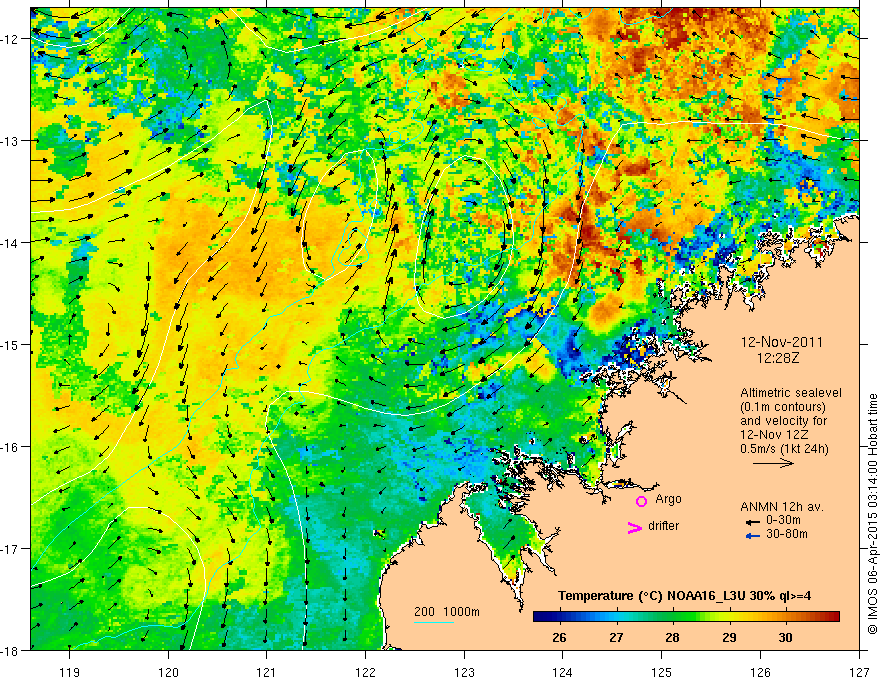880x680 pixels.
Task: Click the magenta Argo circle symbol
Action: [x=641, y=501]
